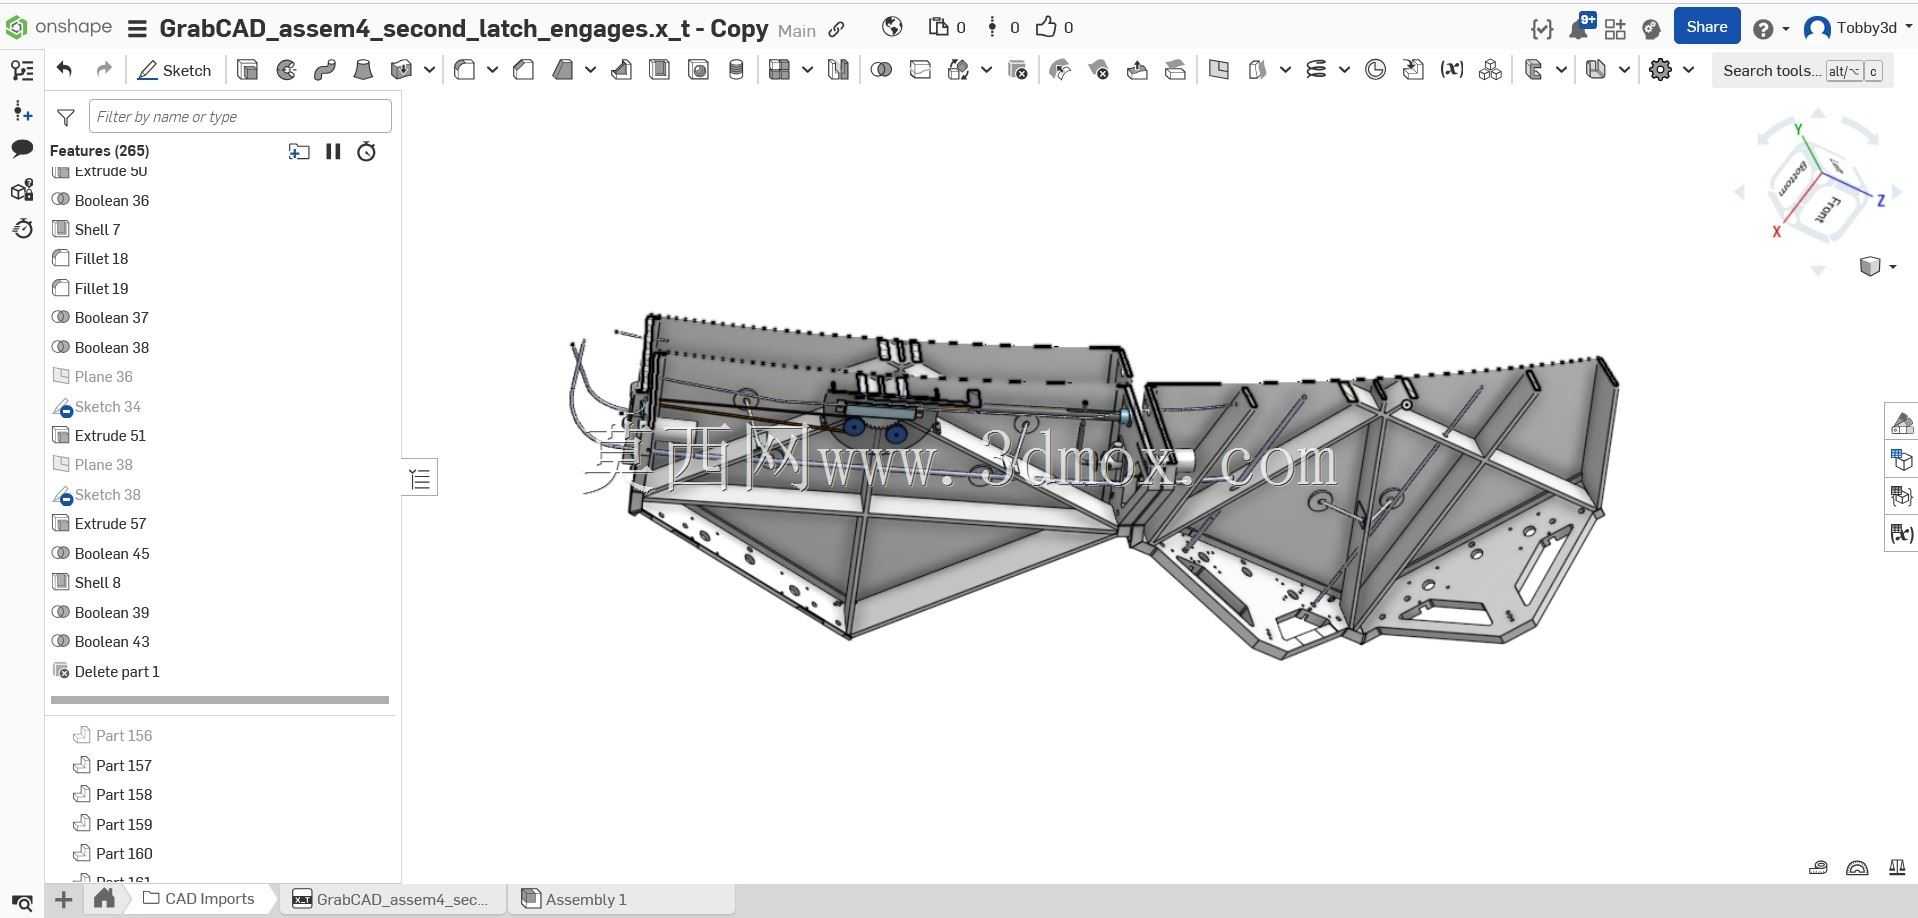Activate the Chamfer tool

point(523,70)
